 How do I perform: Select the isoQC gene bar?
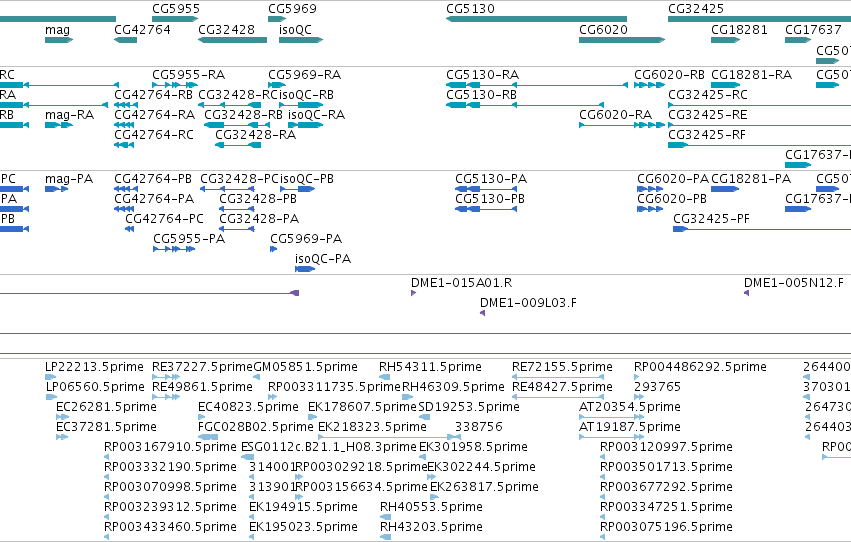click(301, 40)
